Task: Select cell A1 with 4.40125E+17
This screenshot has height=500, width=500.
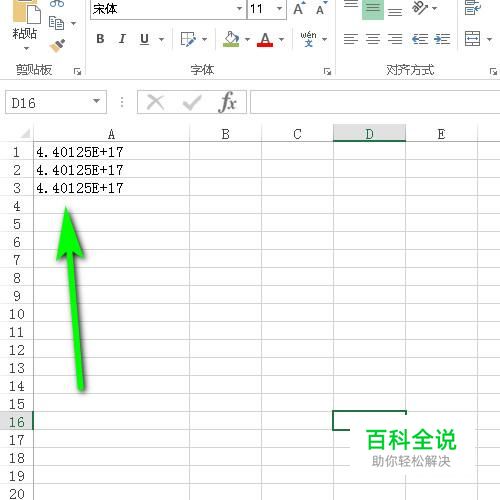Action: coord(111,152)
